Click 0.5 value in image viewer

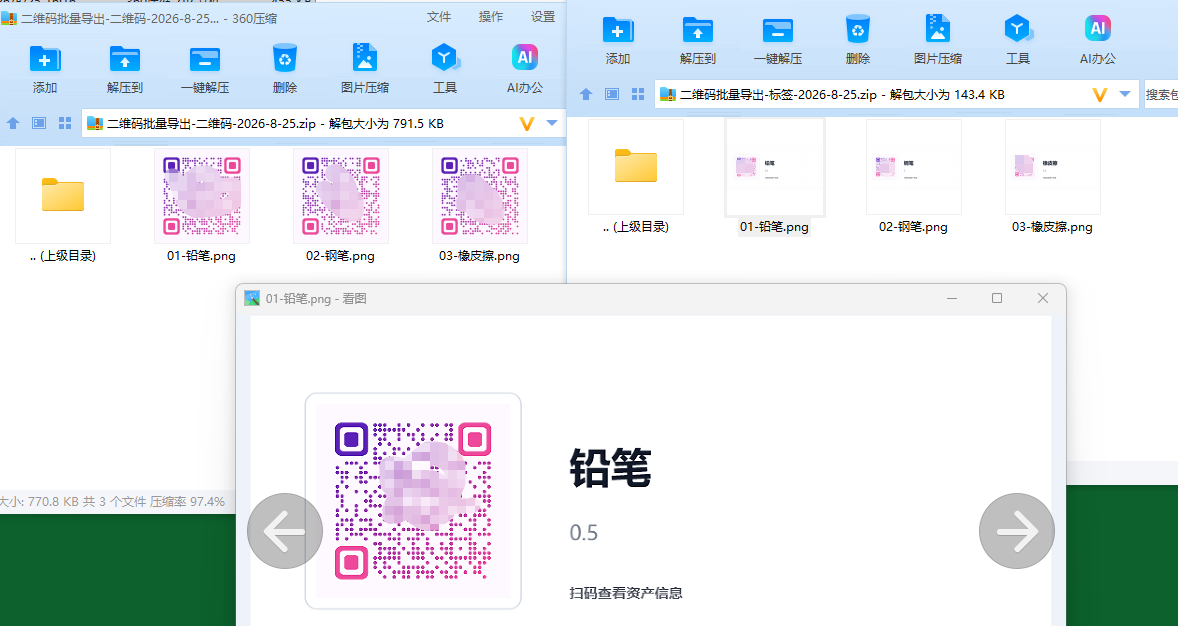coord(584,533)
